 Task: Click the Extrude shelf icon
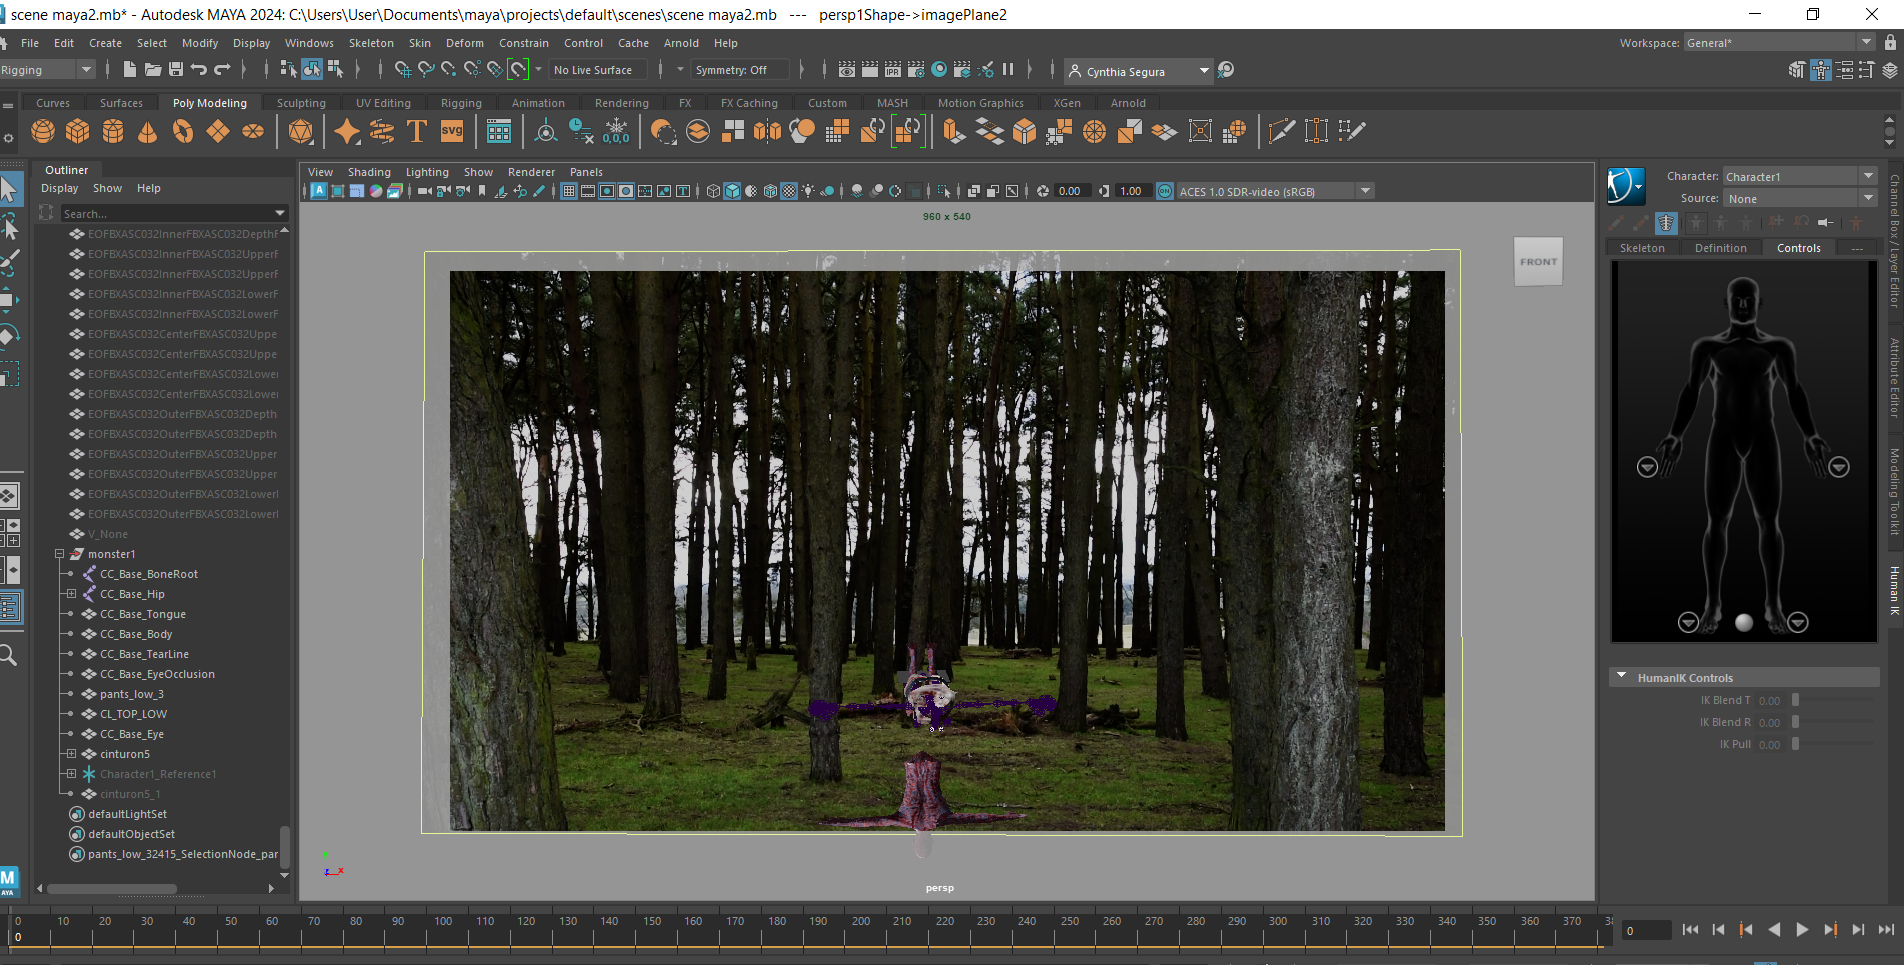[954, 131]
